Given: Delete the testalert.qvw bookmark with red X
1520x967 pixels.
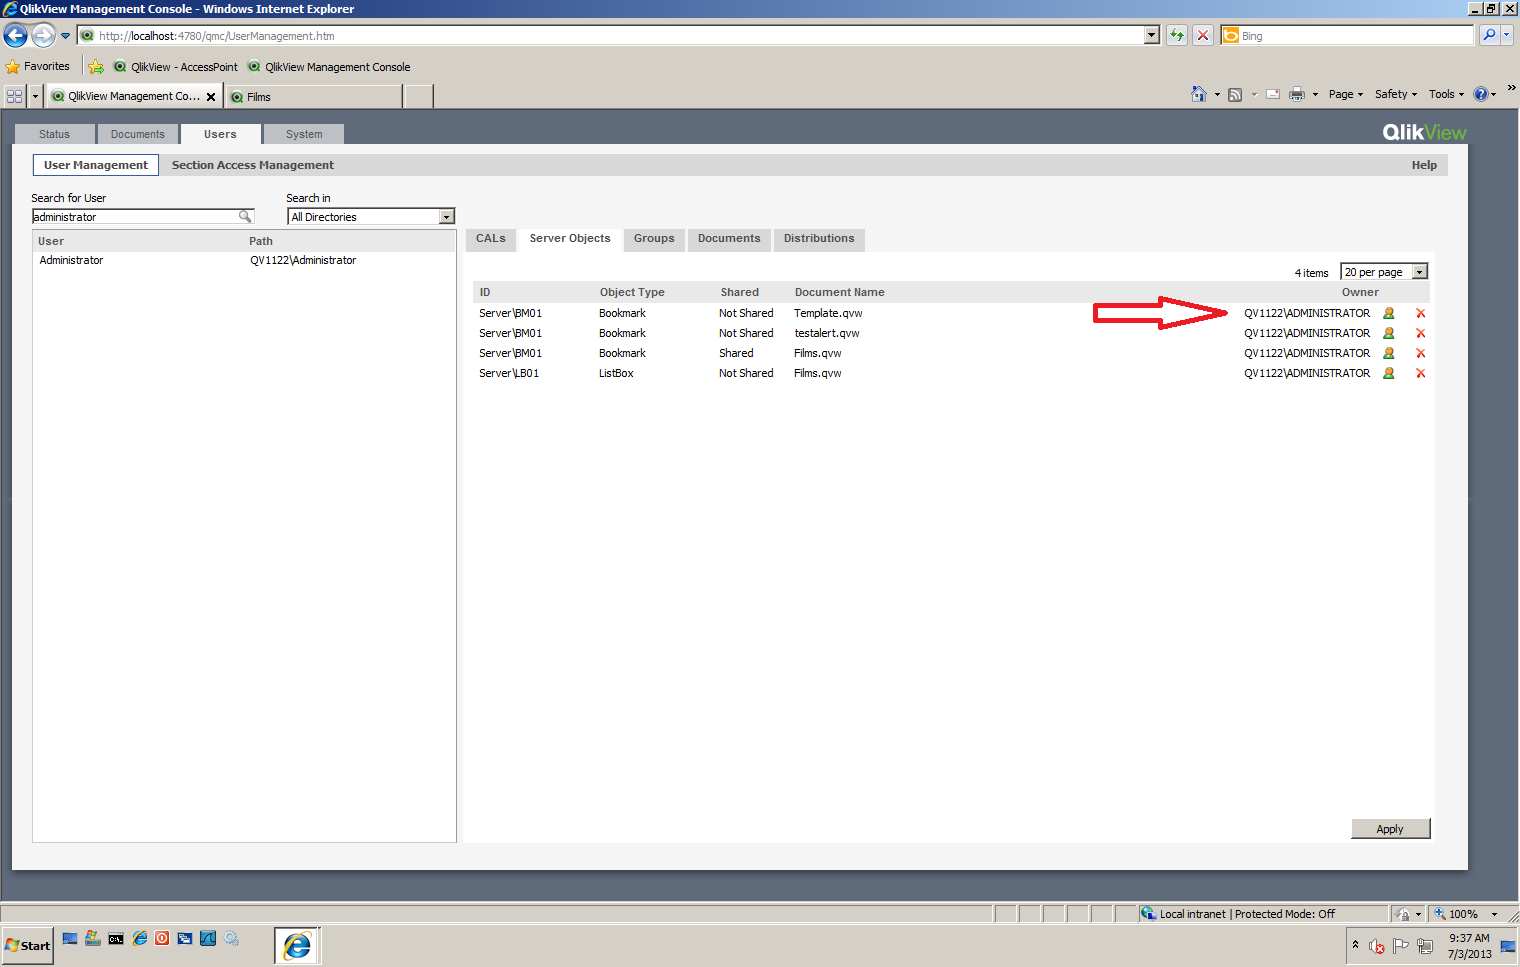Looking at the screenshot, I should 1420,333.
